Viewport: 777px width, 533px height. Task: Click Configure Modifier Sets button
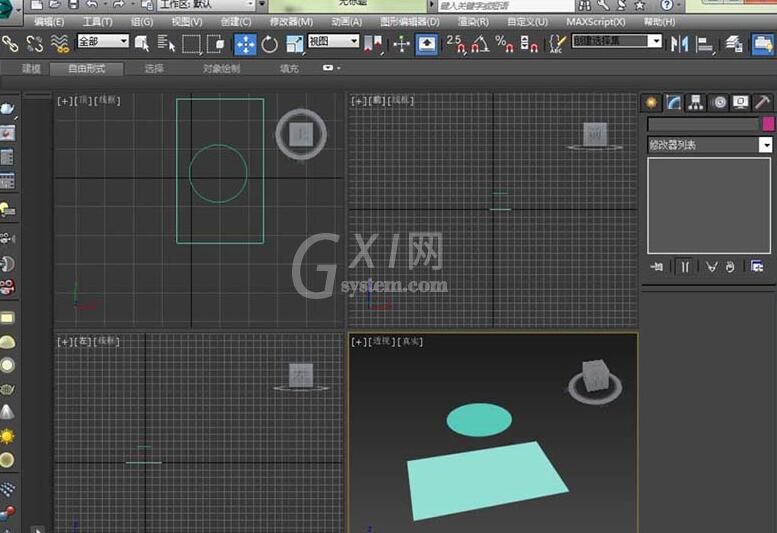(x=757, y=267)
